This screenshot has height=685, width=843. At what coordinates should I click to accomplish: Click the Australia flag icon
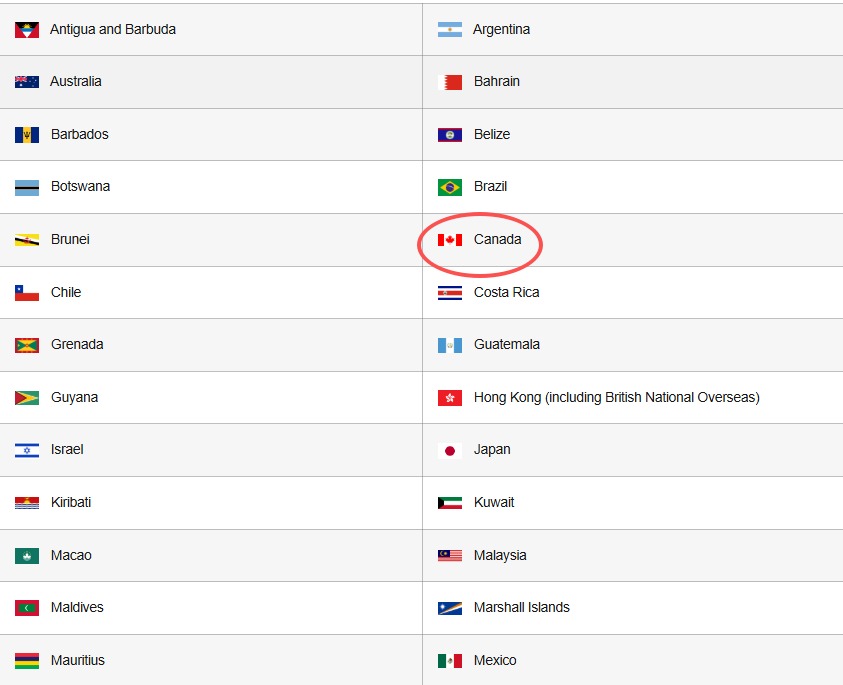tap(27, 82)
